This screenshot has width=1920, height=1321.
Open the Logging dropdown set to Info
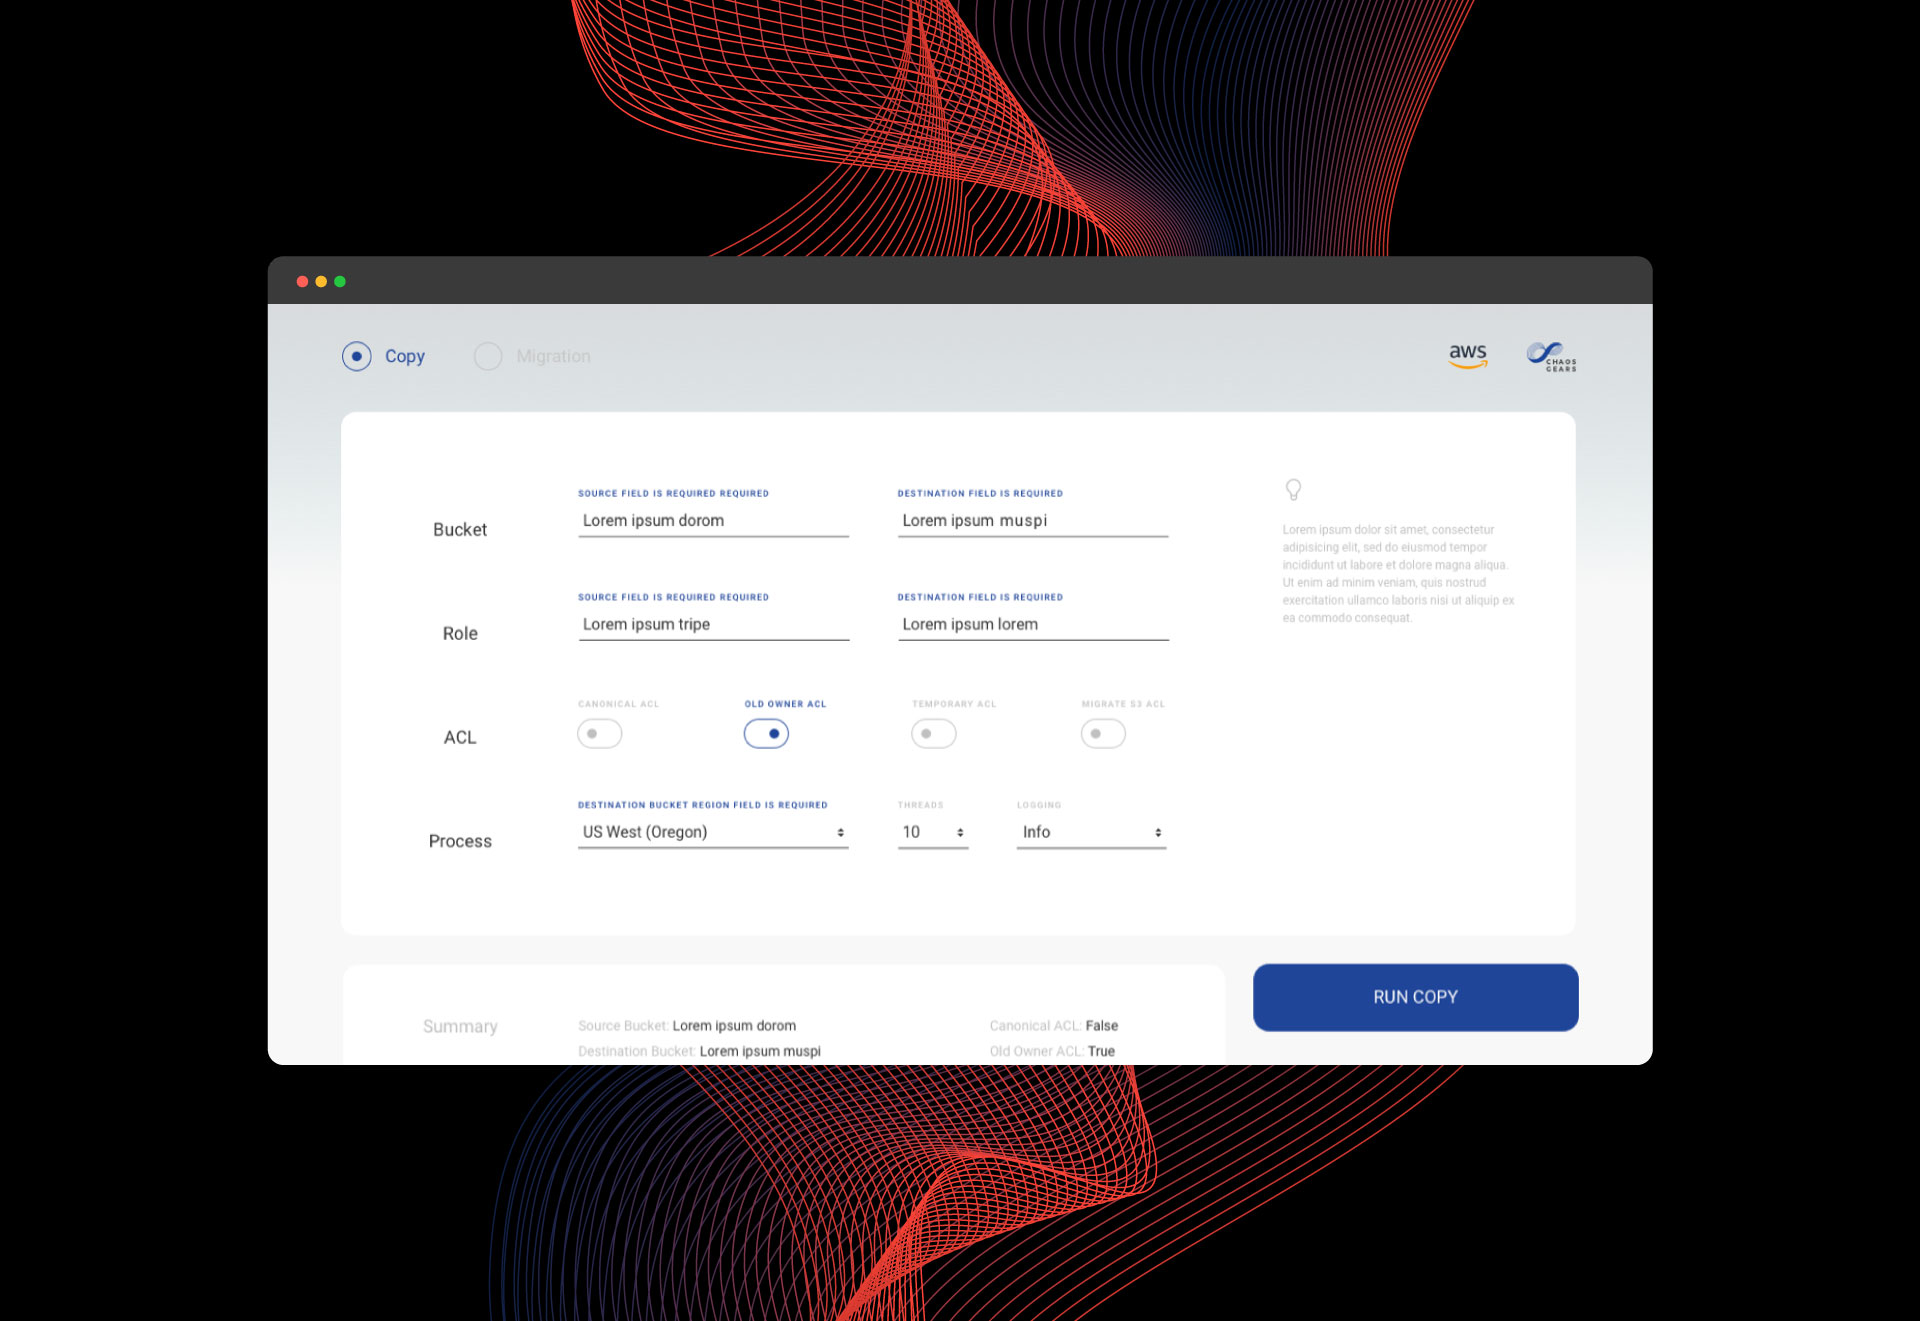click(1090, 831)
